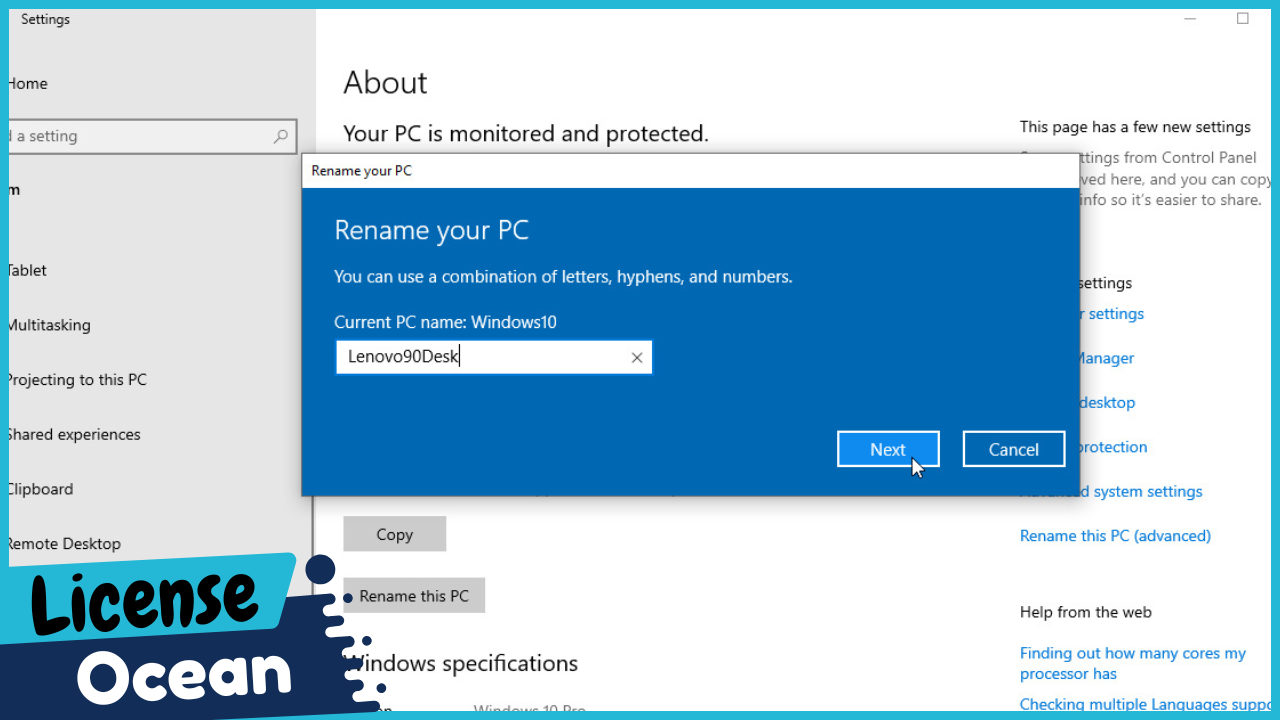Viewport: 1280px width, 720px height.
Task: Cancel the Rename your PC dialog
Action: (1013, 449)
